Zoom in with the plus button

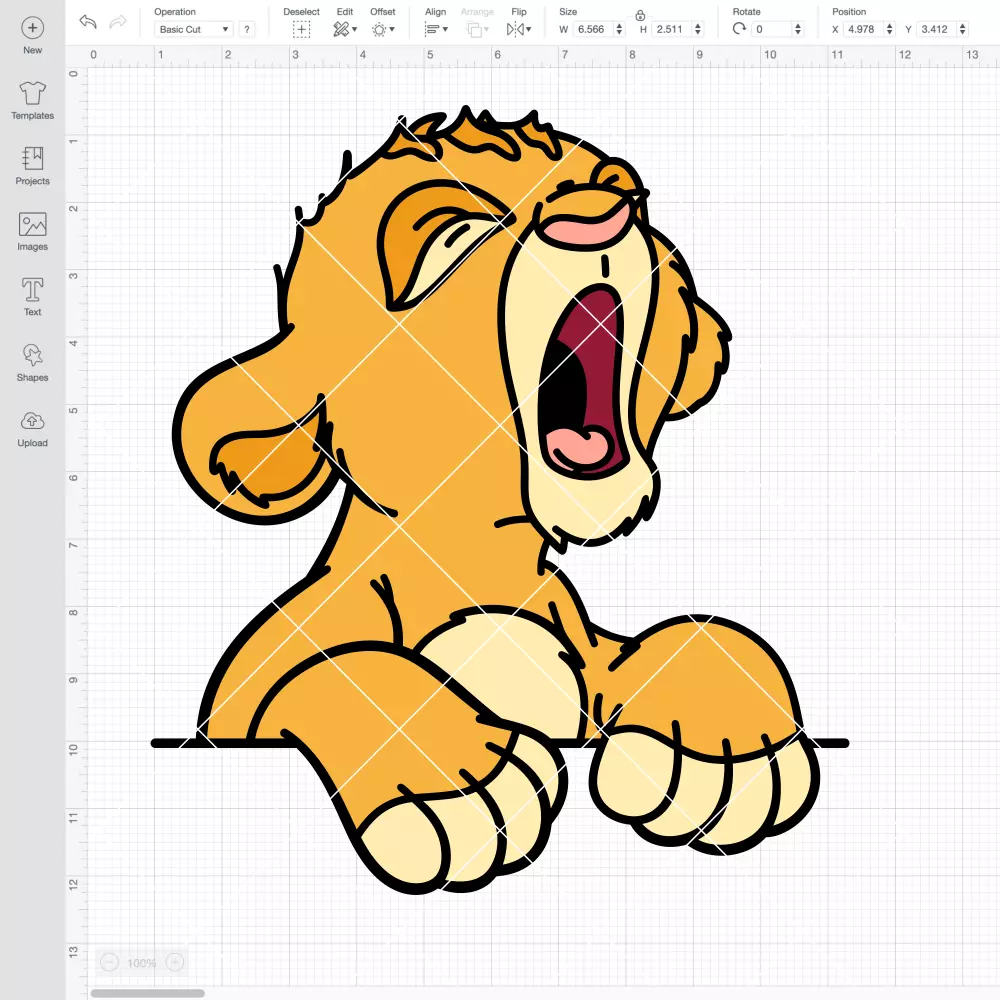(175, 962)
